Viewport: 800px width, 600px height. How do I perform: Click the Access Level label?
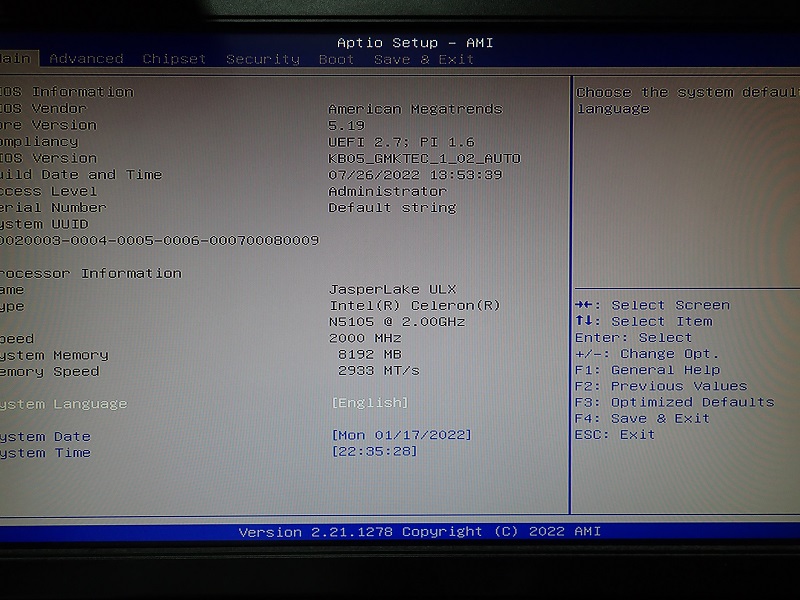tap(48, 191)
